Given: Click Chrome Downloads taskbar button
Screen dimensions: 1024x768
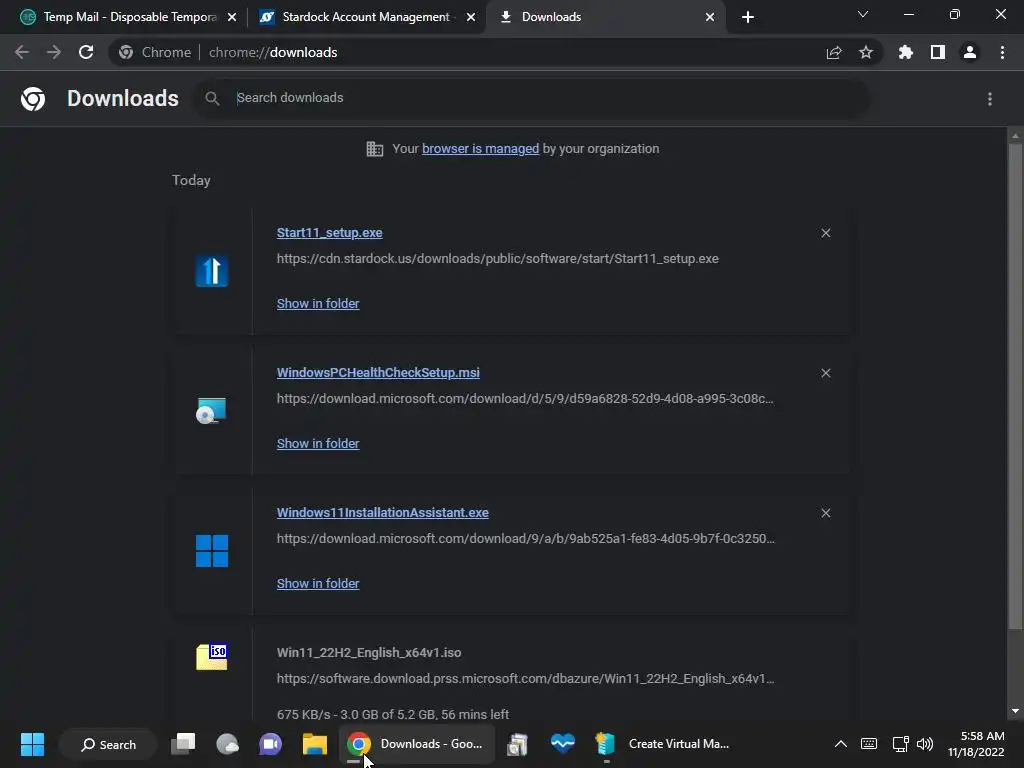Looking at the screenshot, I should point(416,744).
